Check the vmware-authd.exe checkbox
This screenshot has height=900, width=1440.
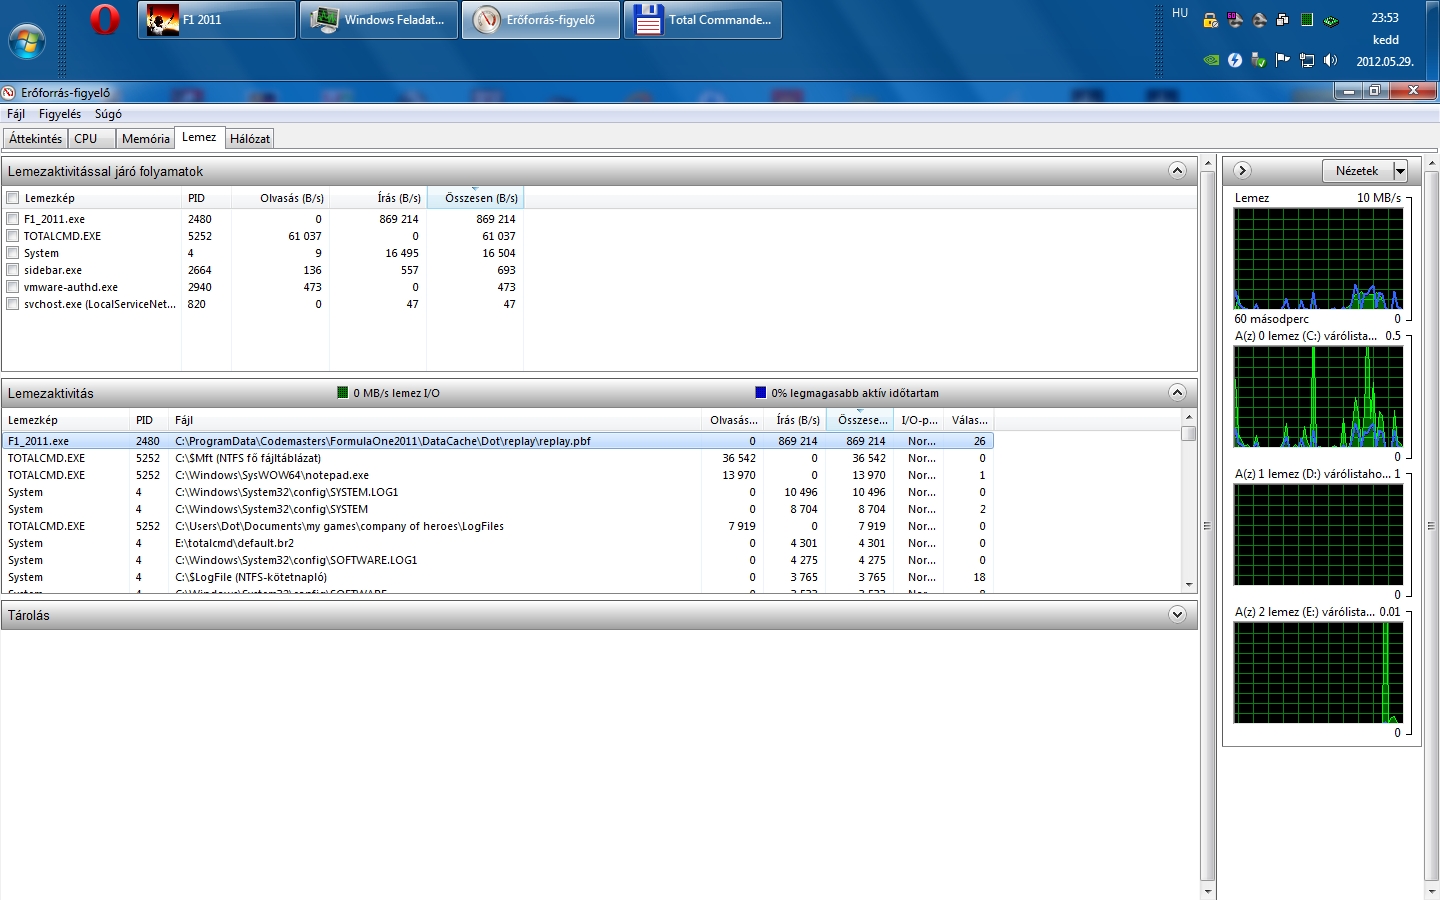click(x=13, y=287)
